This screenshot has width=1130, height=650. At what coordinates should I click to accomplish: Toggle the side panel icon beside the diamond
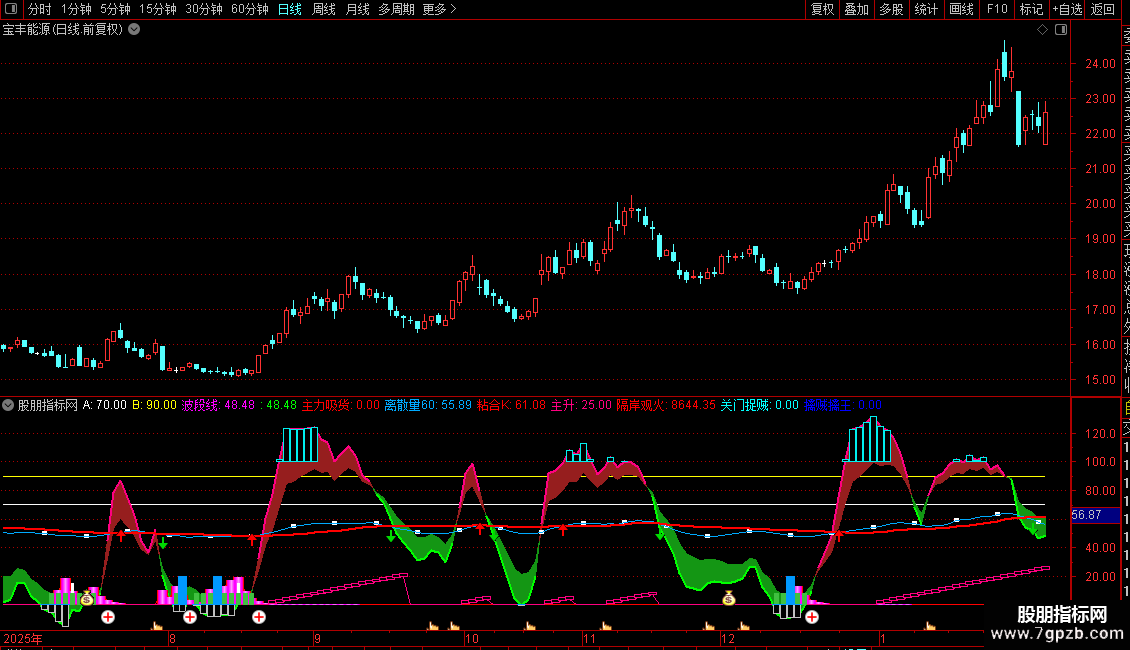[x=1061, y=30]
